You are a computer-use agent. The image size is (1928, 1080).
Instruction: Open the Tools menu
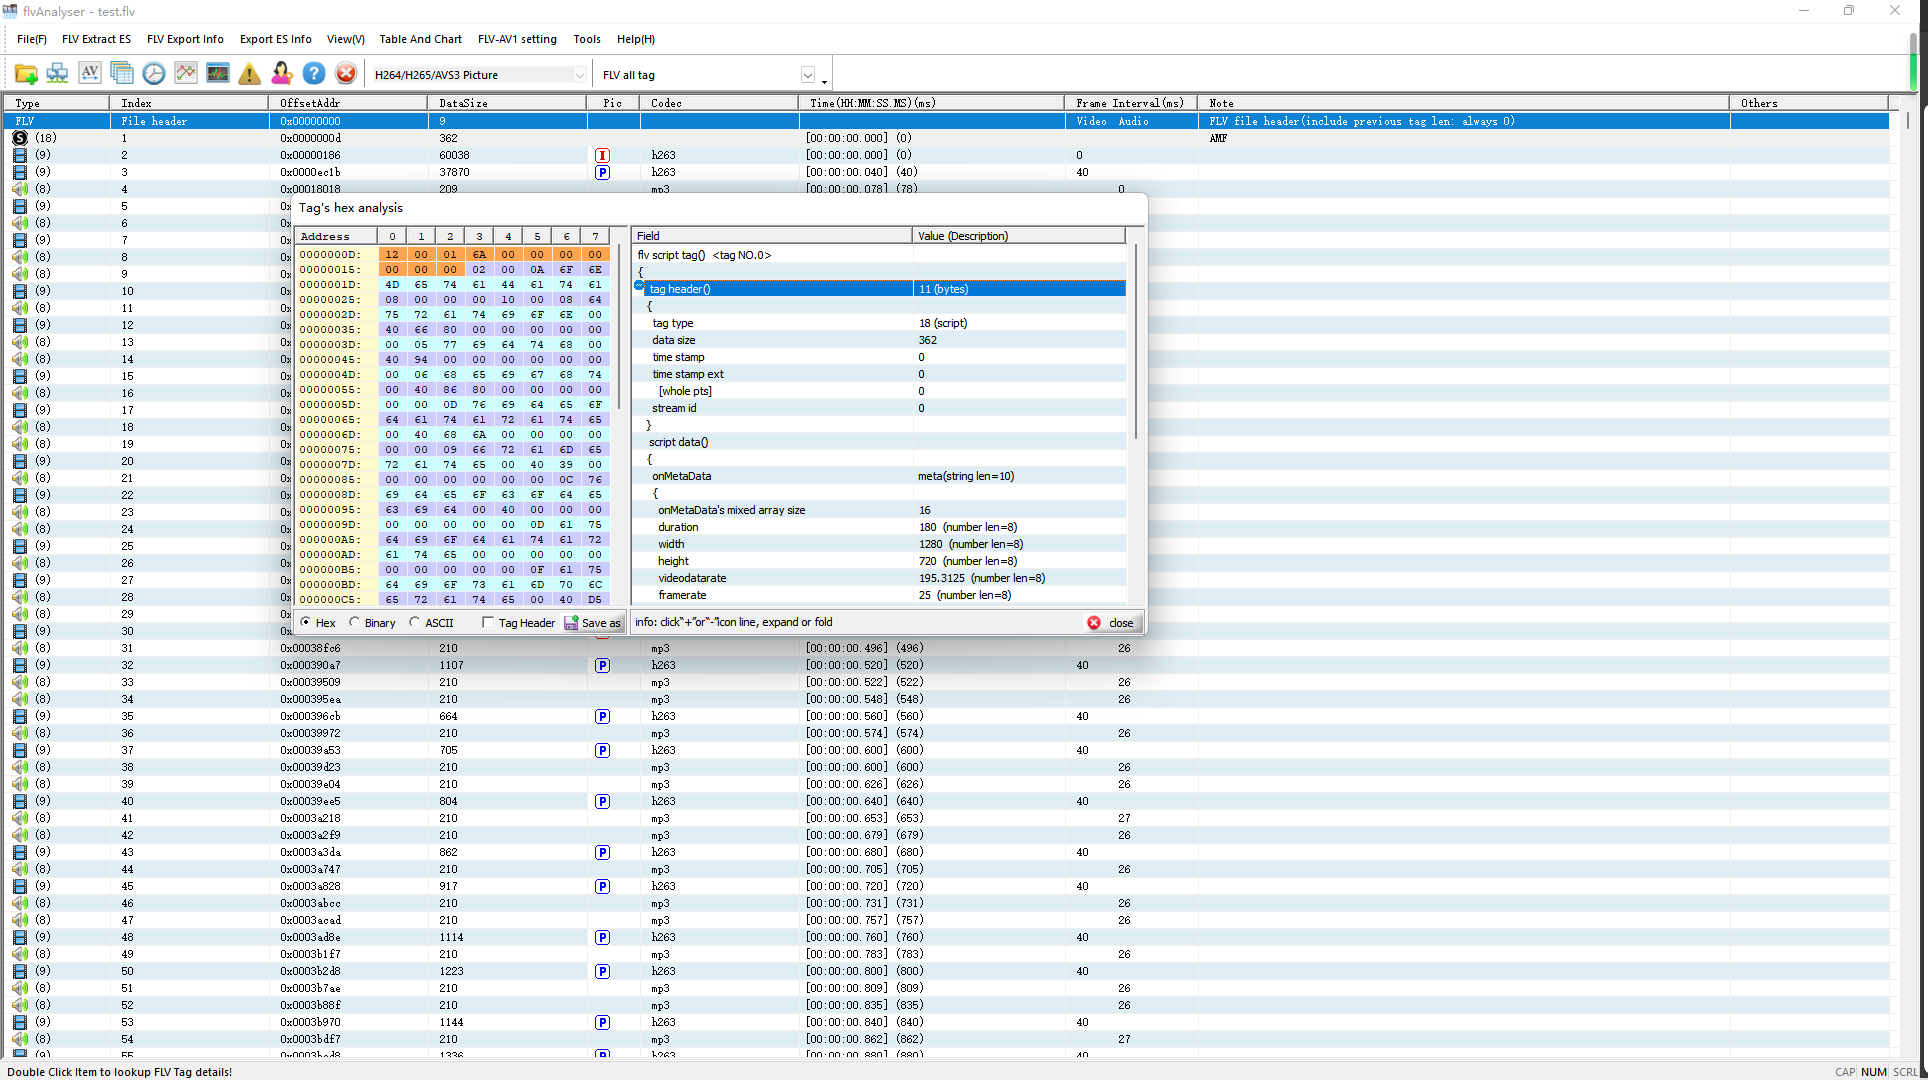click(x=587, y=39)
